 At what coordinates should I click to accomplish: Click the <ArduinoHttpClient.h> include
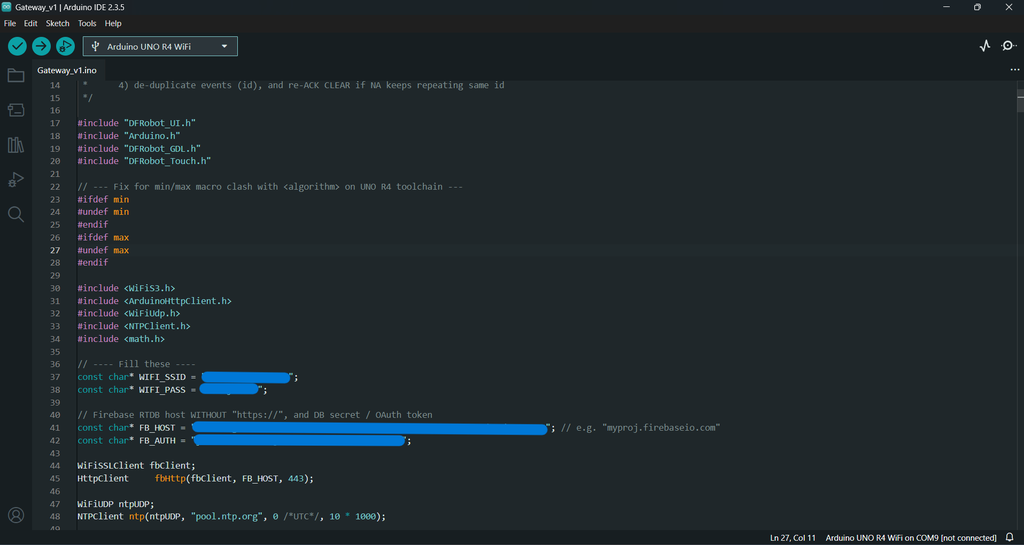tap(178, 301)
